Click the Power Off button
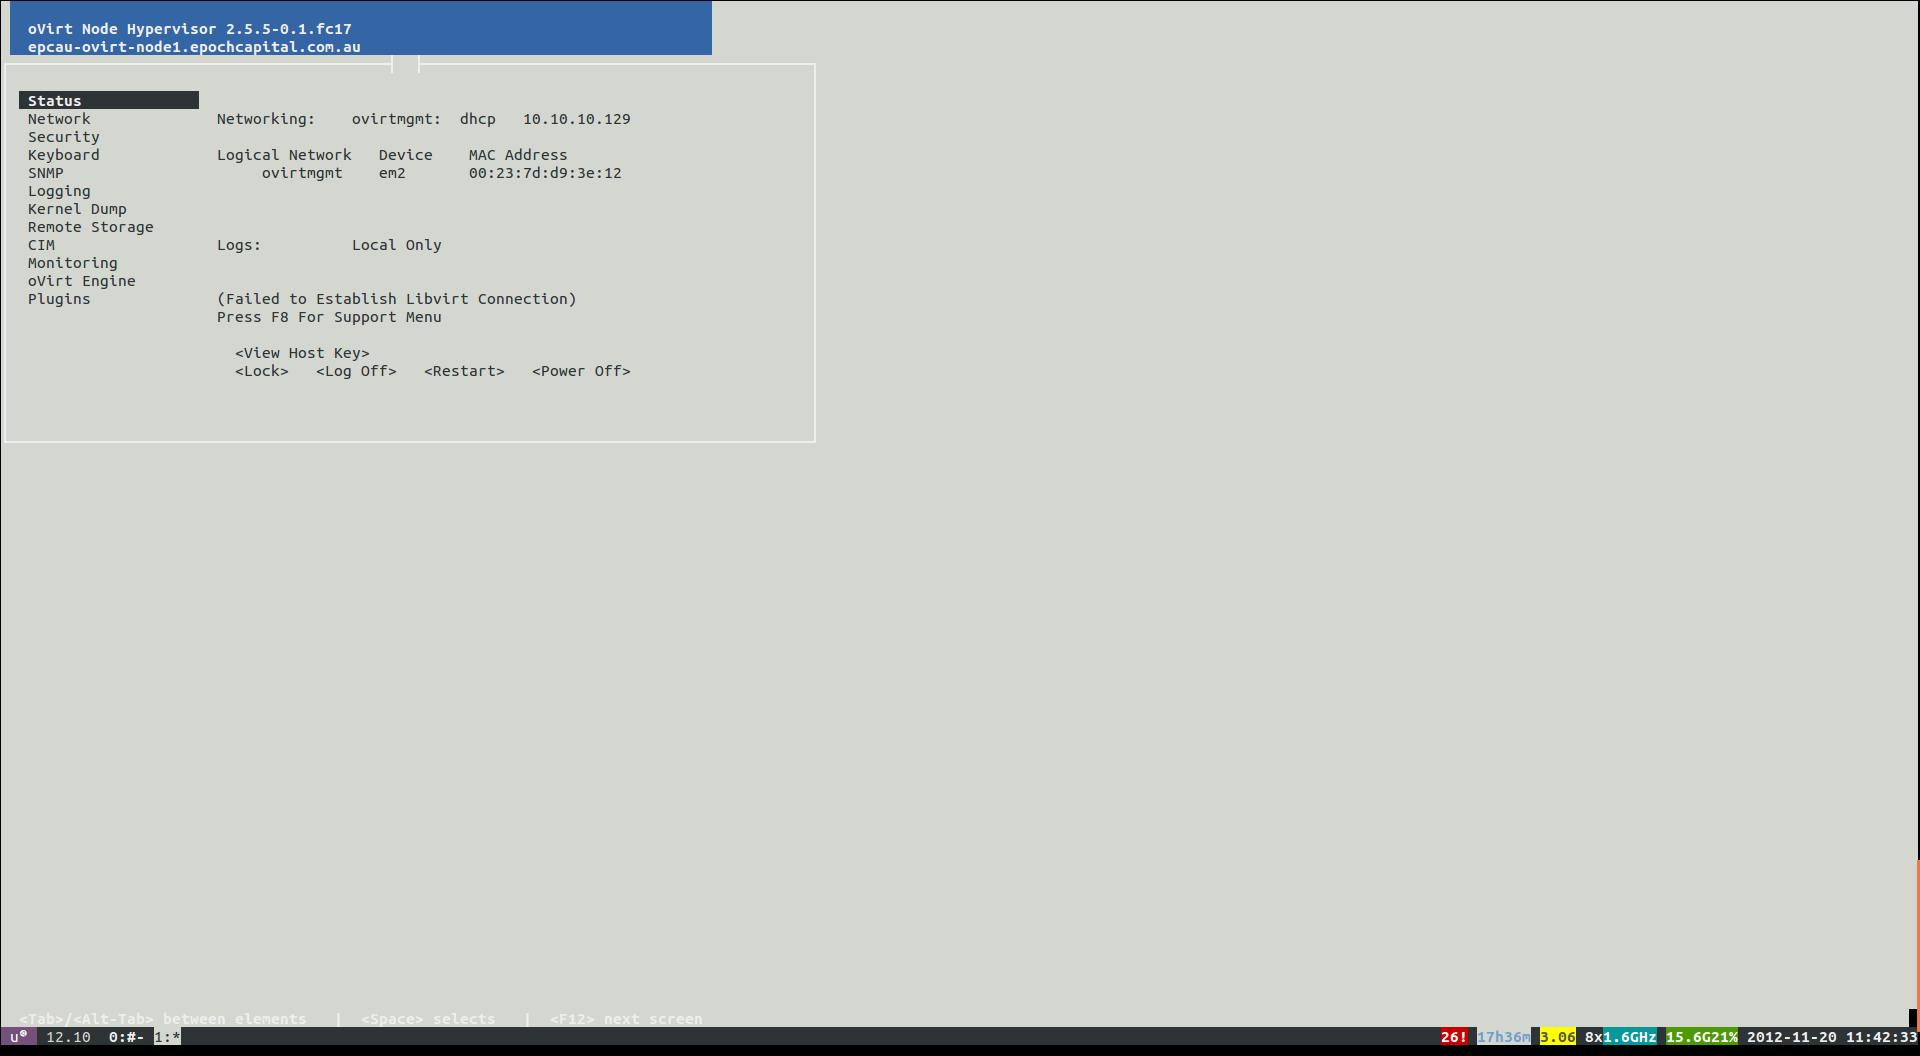The image size is (1920, 1056). (581, 371)
